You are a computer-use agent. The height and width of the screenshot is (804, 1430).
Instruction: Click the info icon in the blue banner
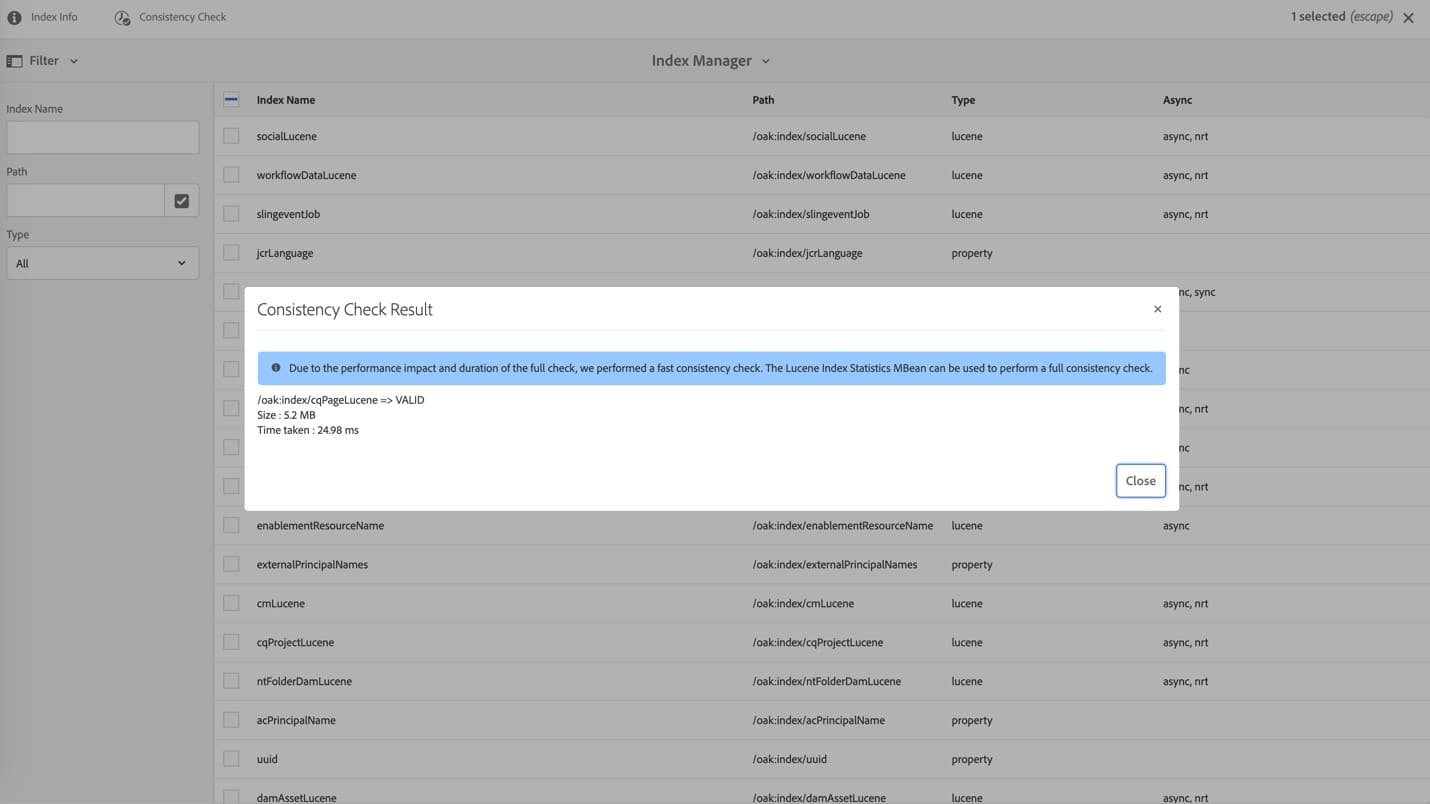276,367
